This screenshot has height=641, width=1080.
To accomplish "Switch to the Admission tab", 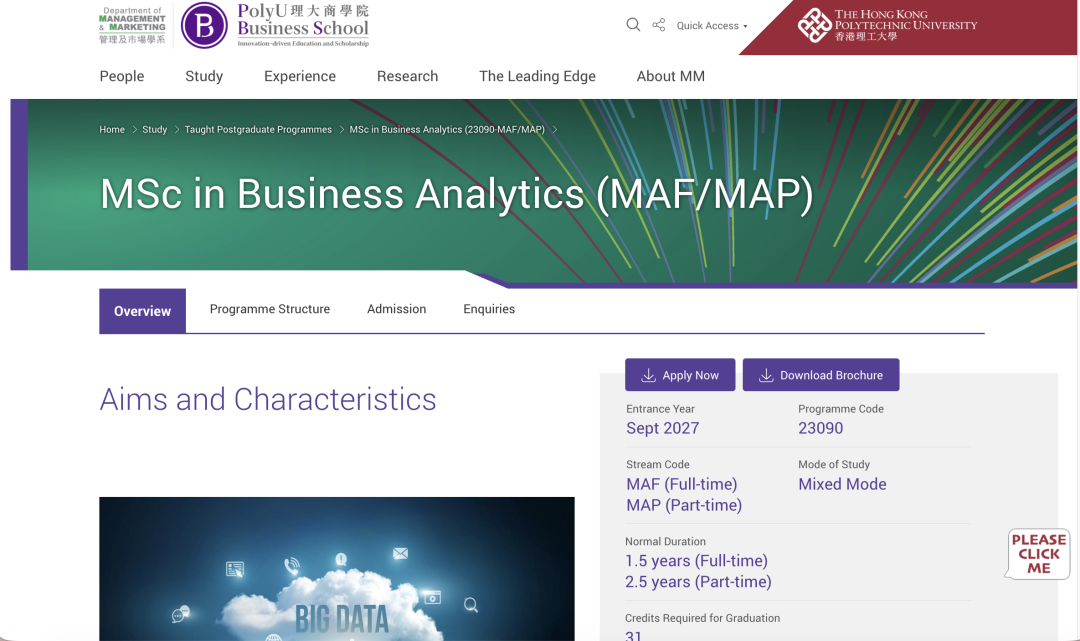I will coord(397,309).
